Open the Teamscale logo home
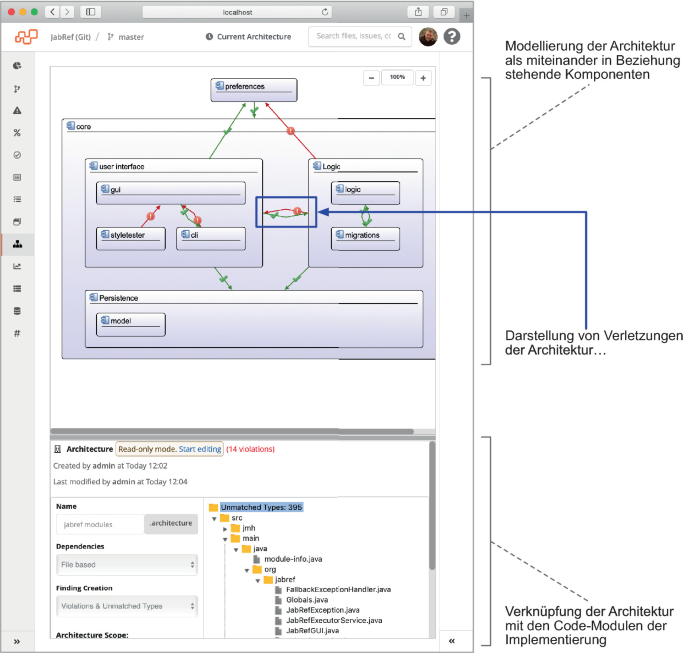685x653 pixels. tap(25, 37)
